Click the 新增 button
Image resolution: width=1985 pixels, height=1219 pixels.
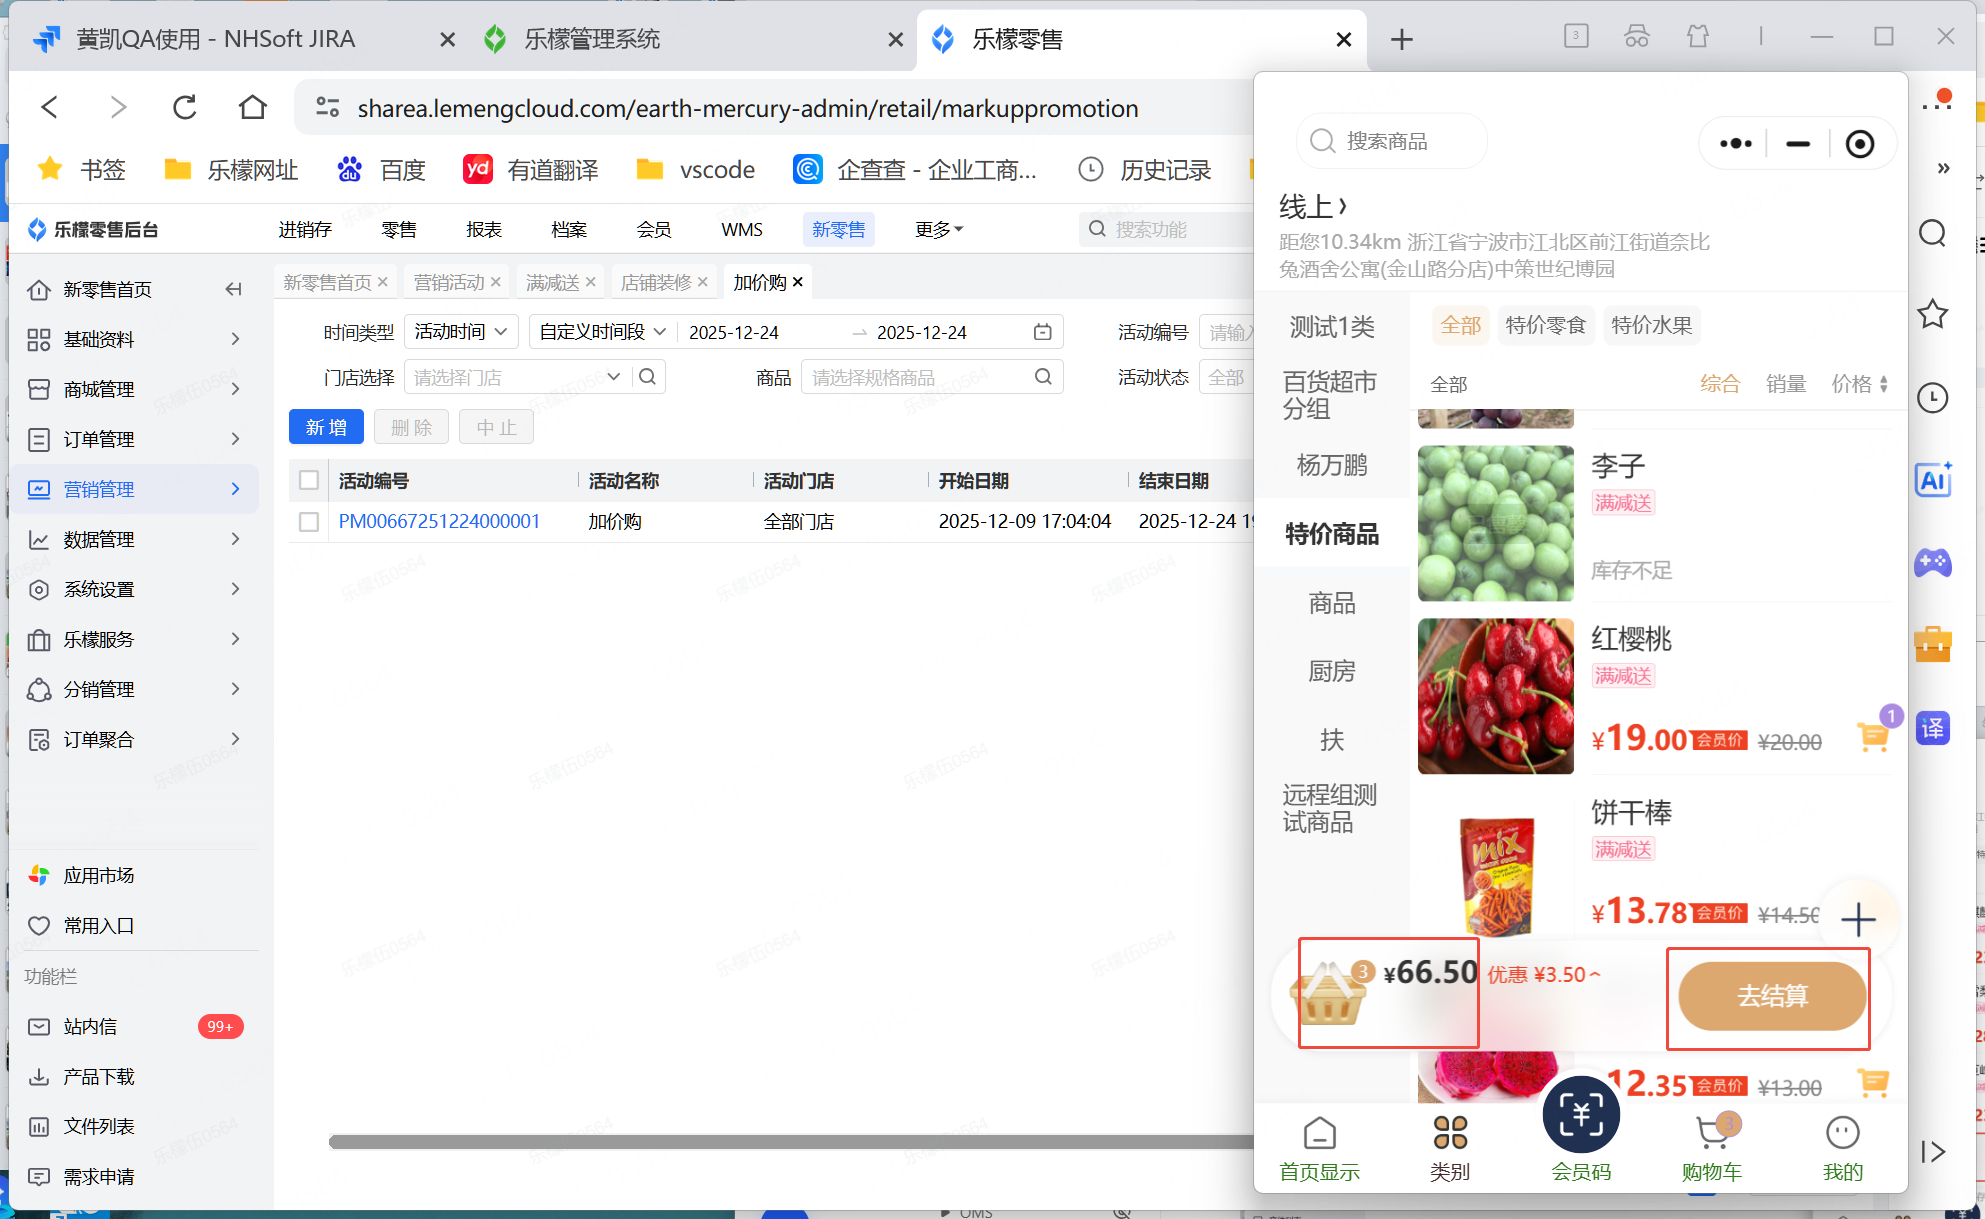coord(326,428)
